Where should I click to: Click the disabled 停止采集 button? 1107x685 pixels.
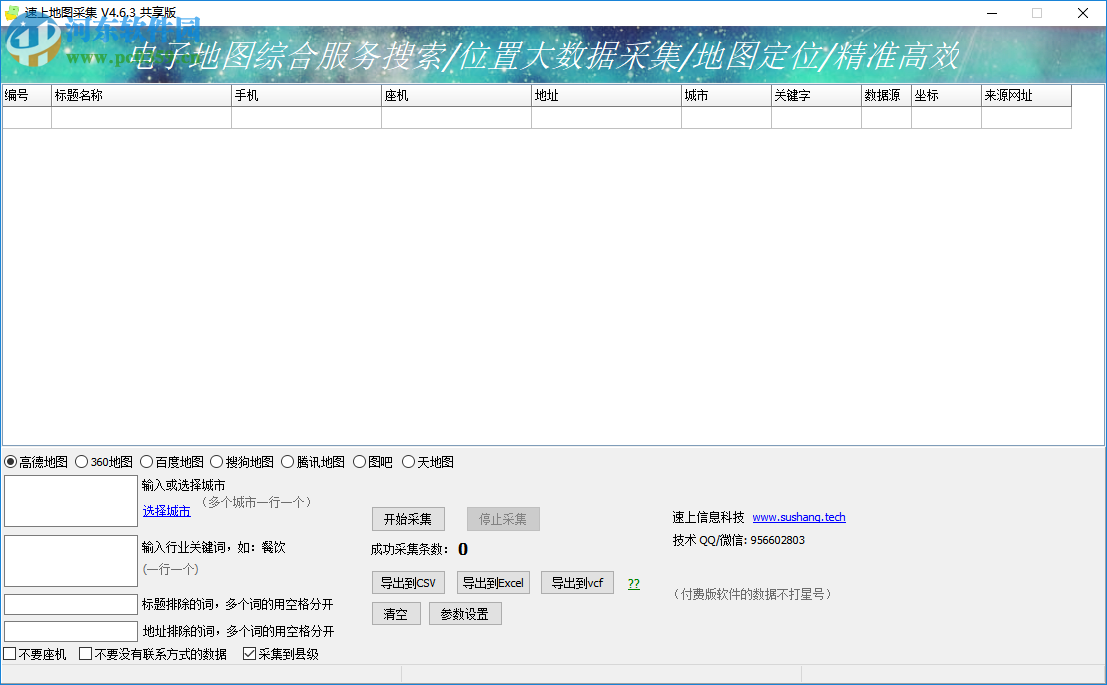tap(503, 519)
